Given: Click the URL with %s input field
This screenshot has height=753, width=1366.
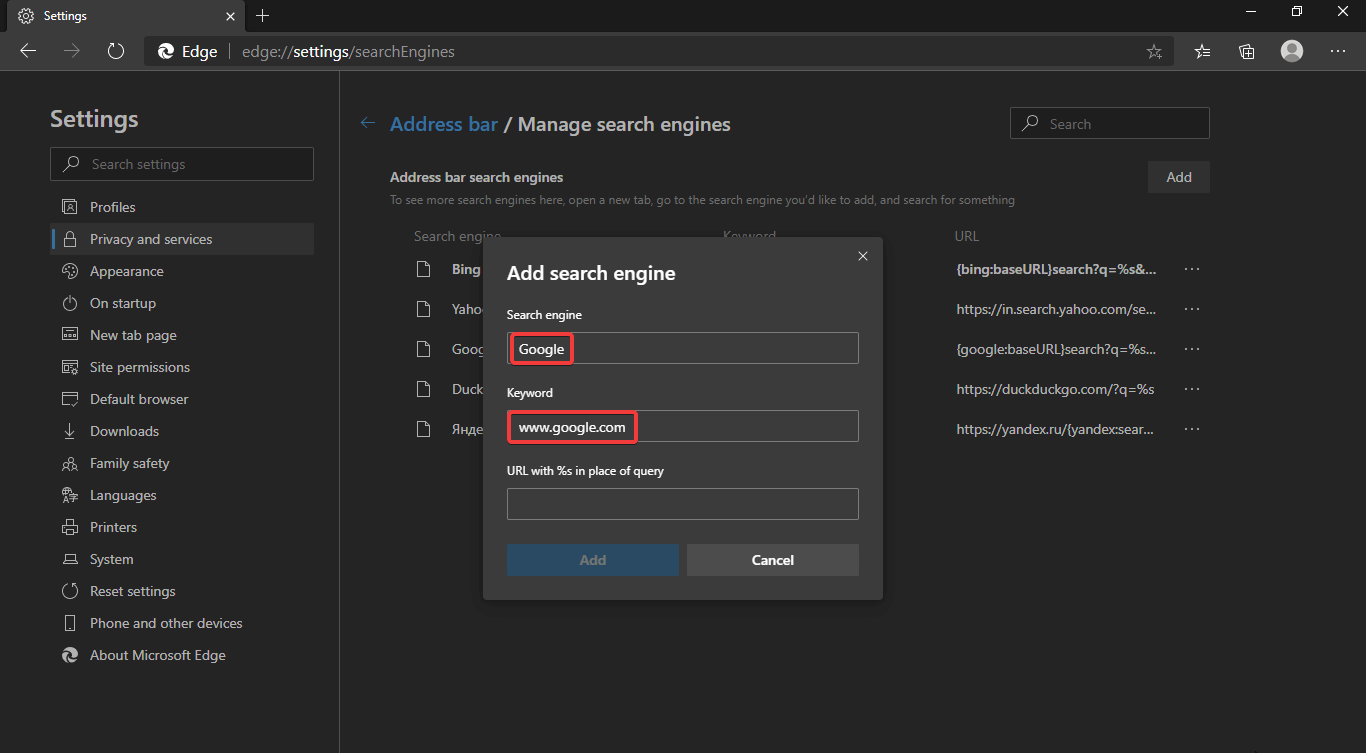Looking at the screenshot, I should point(683,503).
